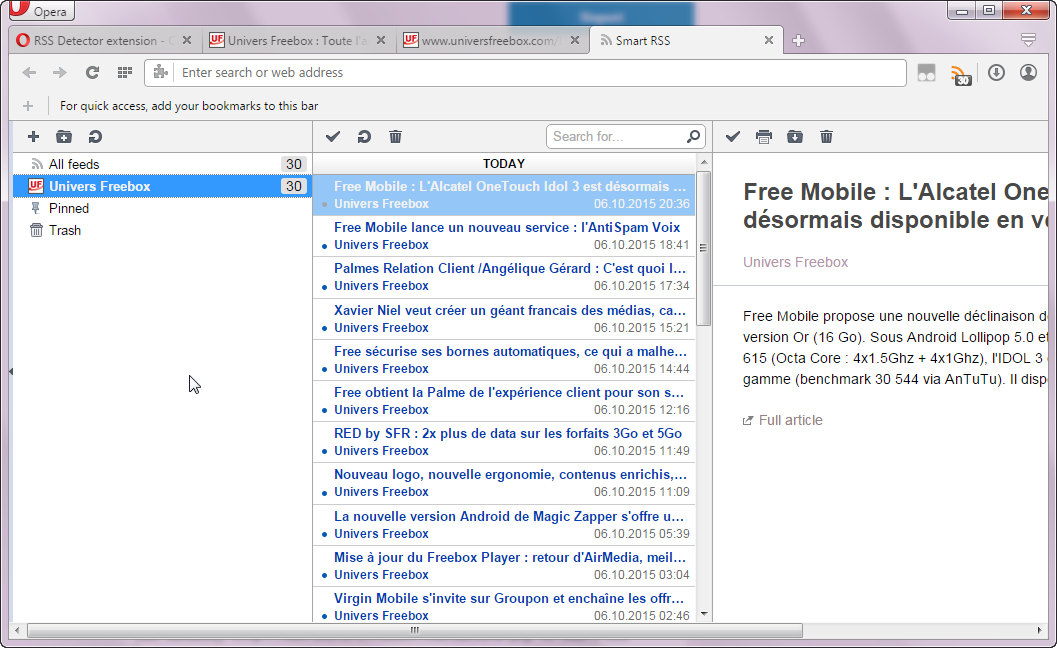Image resolution: width=1057 pixels, height=648 pixels.
Task: Open a new browser tab
Action: pyautogui.click(x=798, y=40)
